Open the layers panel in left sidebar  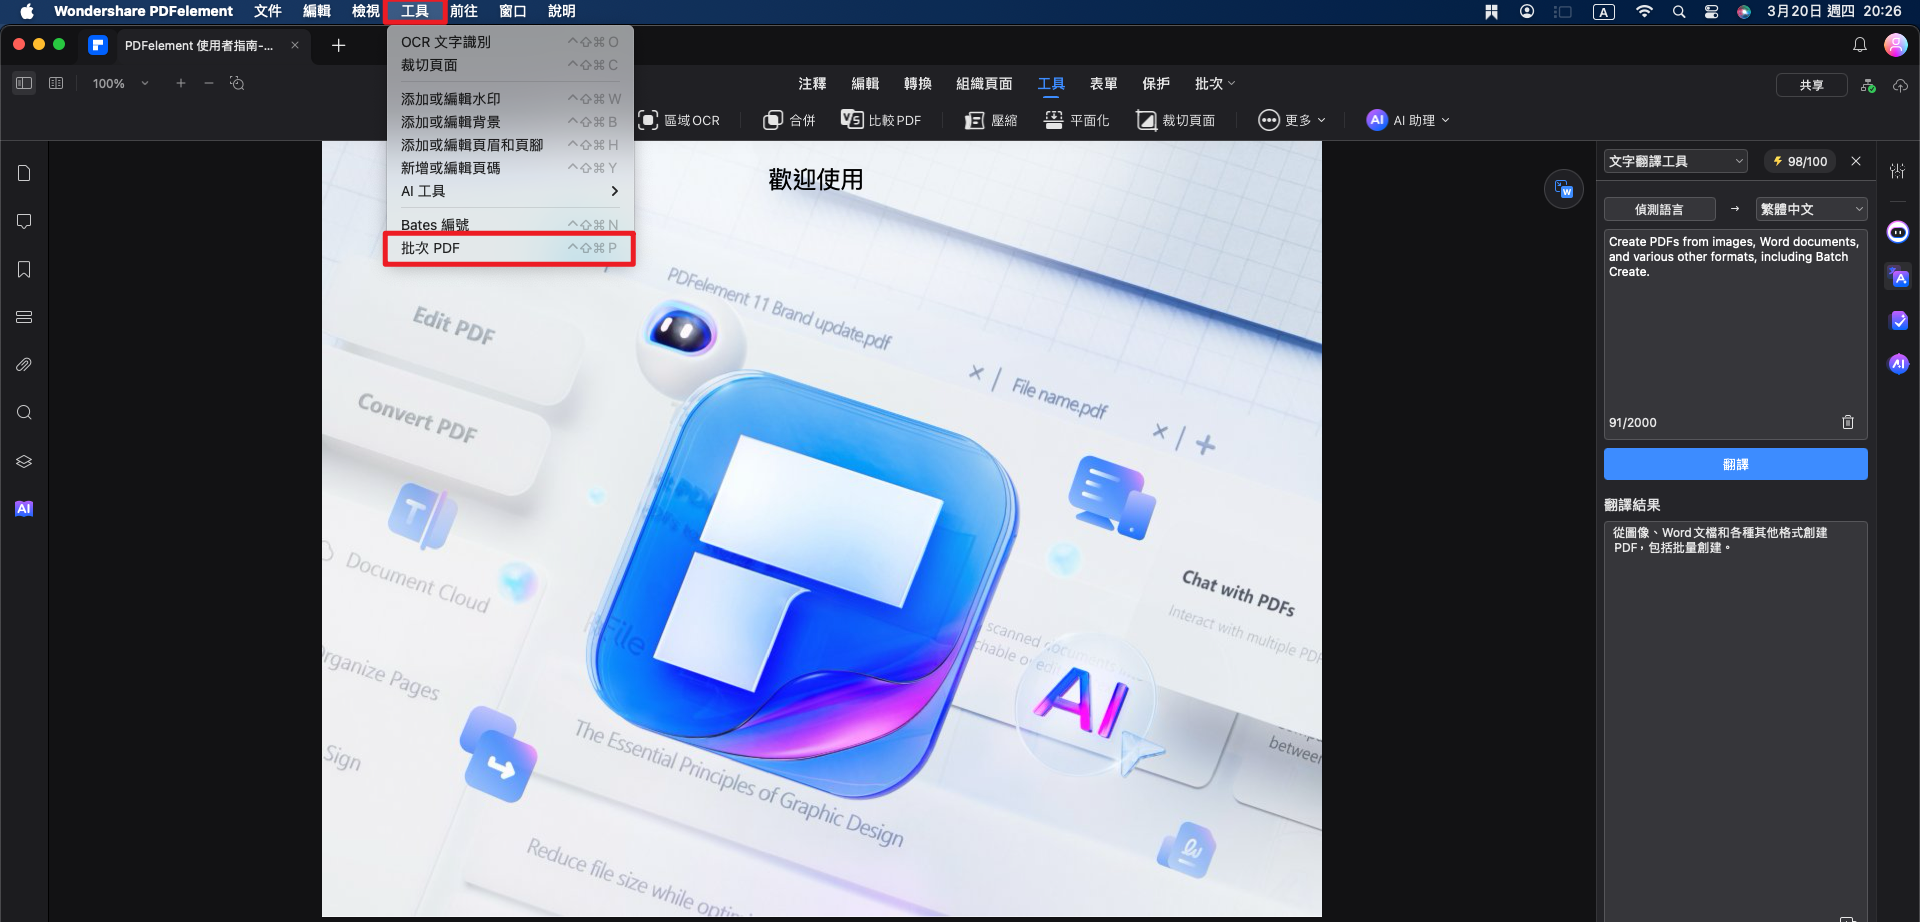[24, 461]
